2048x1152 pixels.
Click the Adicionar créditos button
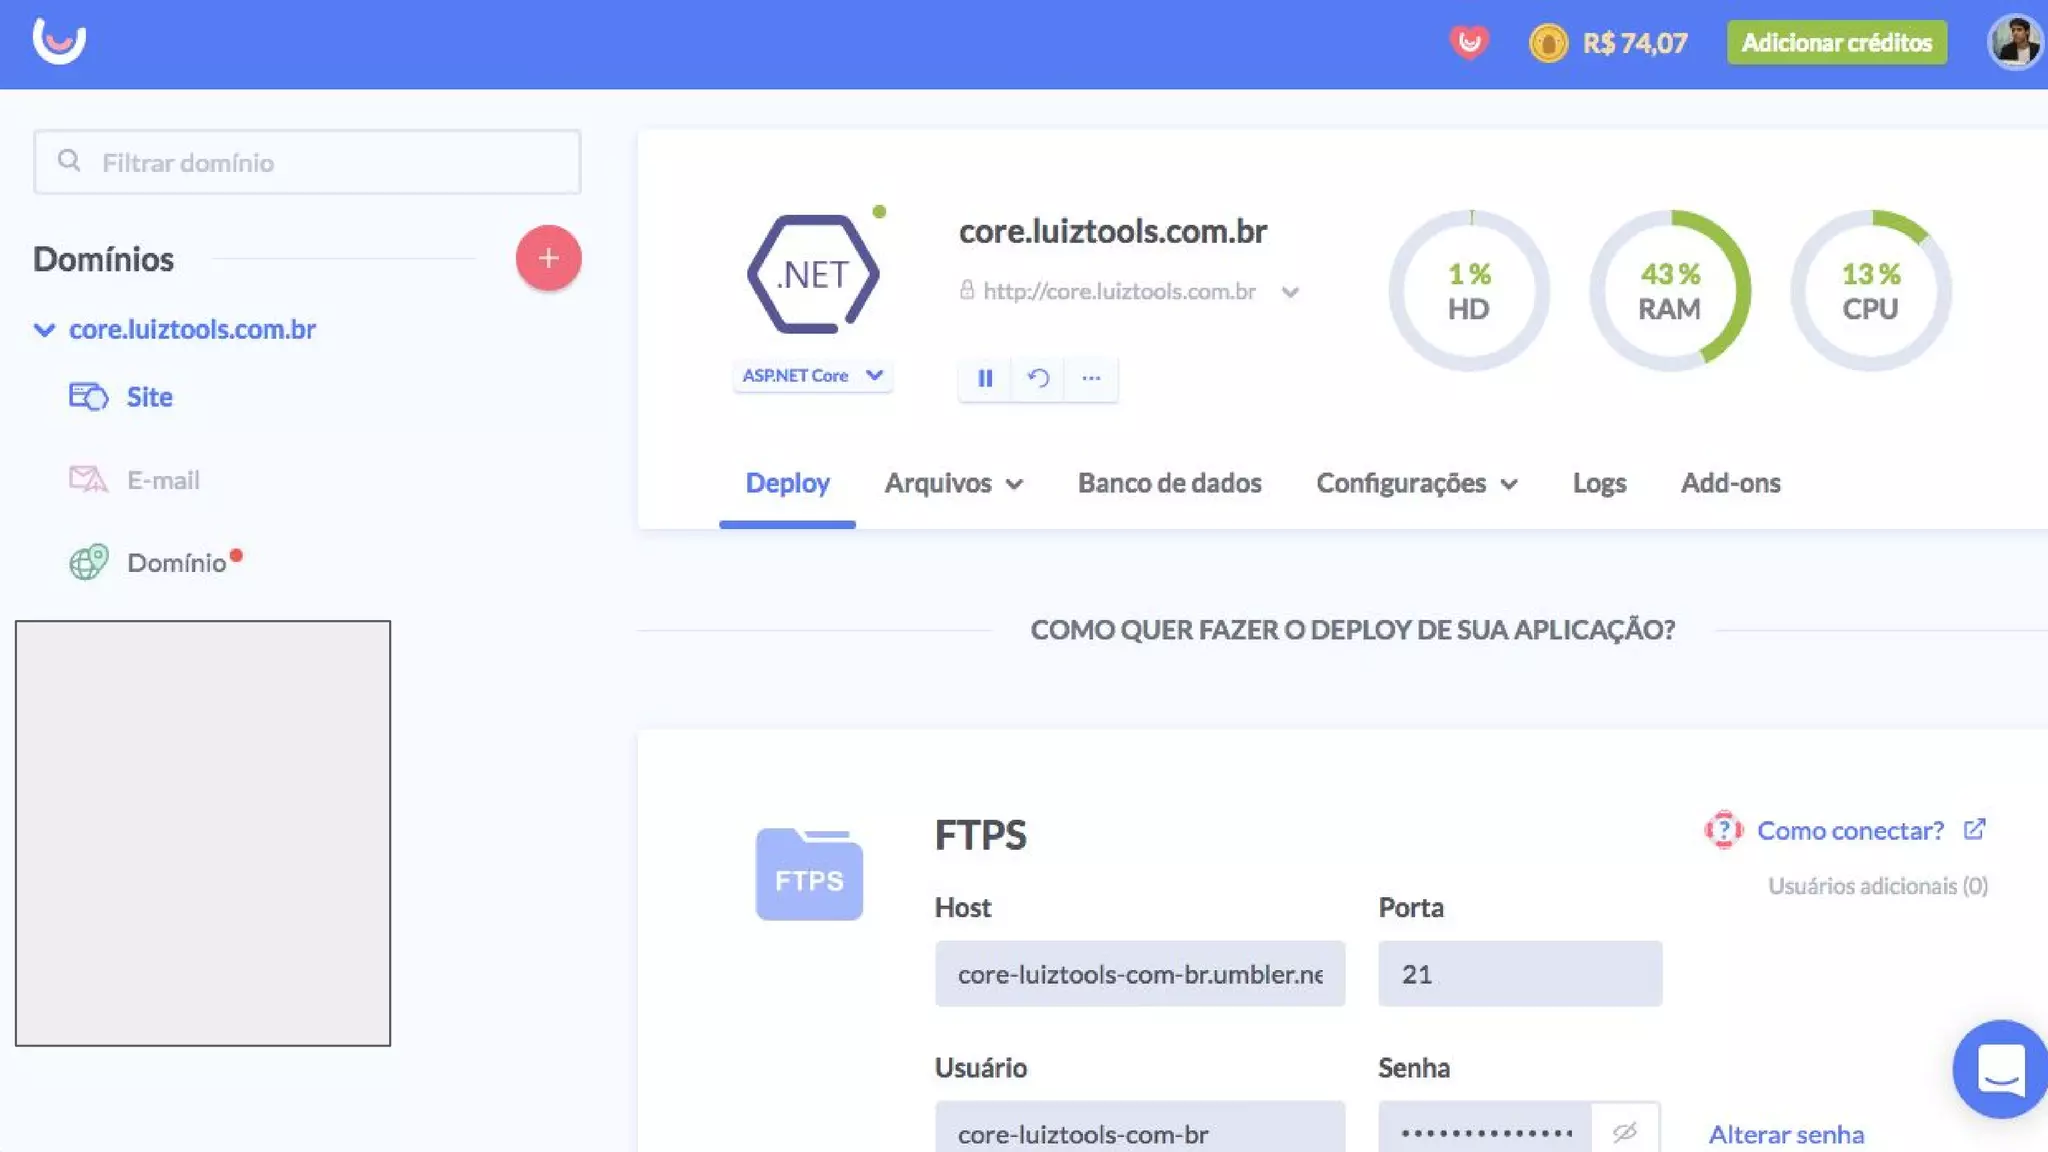pos(1836,43)
